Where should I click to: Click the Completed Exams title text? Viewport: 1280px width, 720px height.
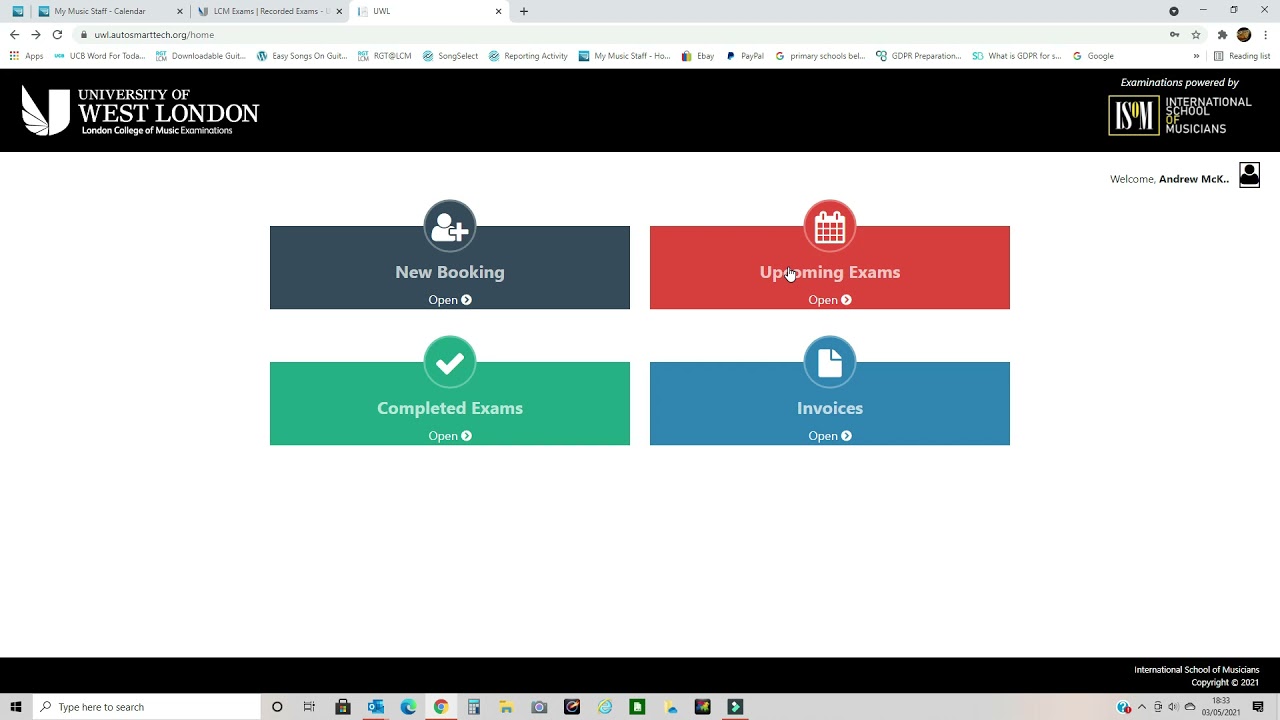click(x=450, y=408)
